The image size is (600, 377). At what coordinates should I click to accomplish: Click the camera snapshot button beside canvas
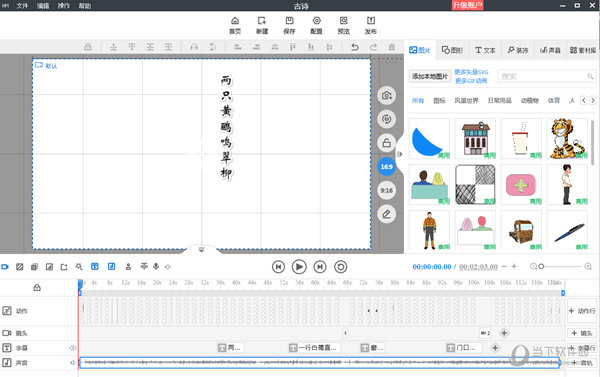tap(386, 96)
